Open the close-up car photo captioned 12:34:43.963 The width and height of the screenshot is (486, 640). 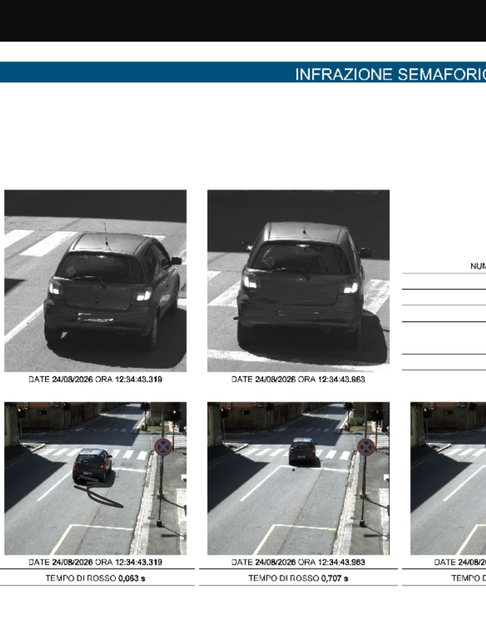click(x=298, y=281)
